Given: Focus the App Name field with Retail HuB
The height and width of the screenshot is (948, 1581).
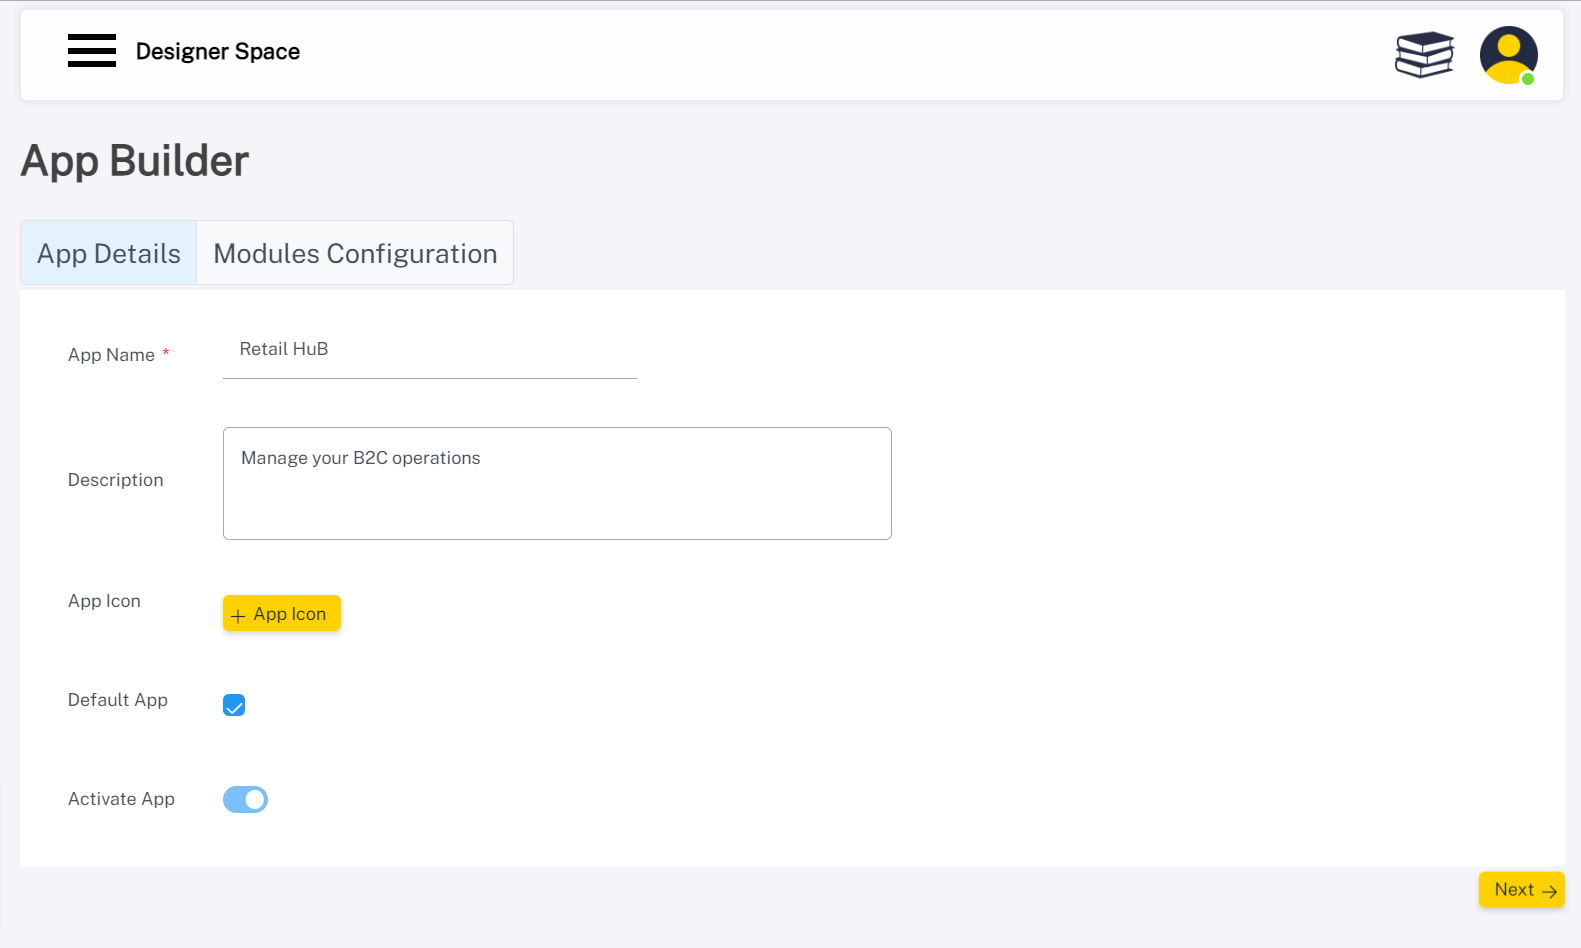Looking at the screenshot, I should (429, 350).
